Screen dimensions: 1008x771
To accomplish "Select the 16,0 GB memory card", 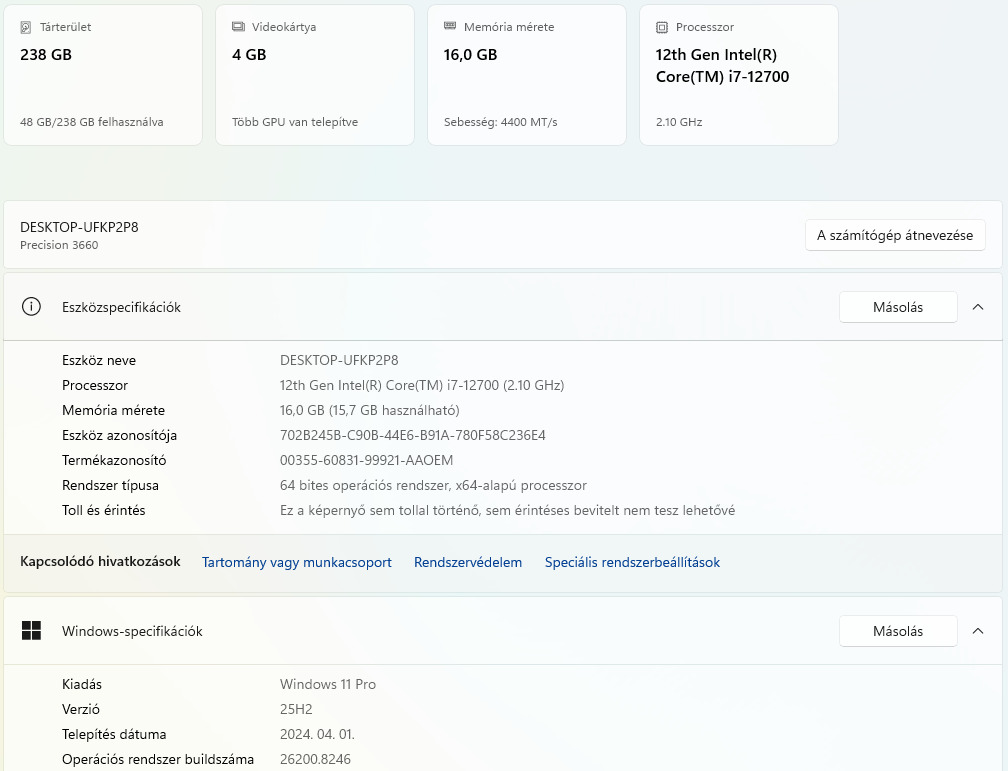I will [x=527, y=75].
